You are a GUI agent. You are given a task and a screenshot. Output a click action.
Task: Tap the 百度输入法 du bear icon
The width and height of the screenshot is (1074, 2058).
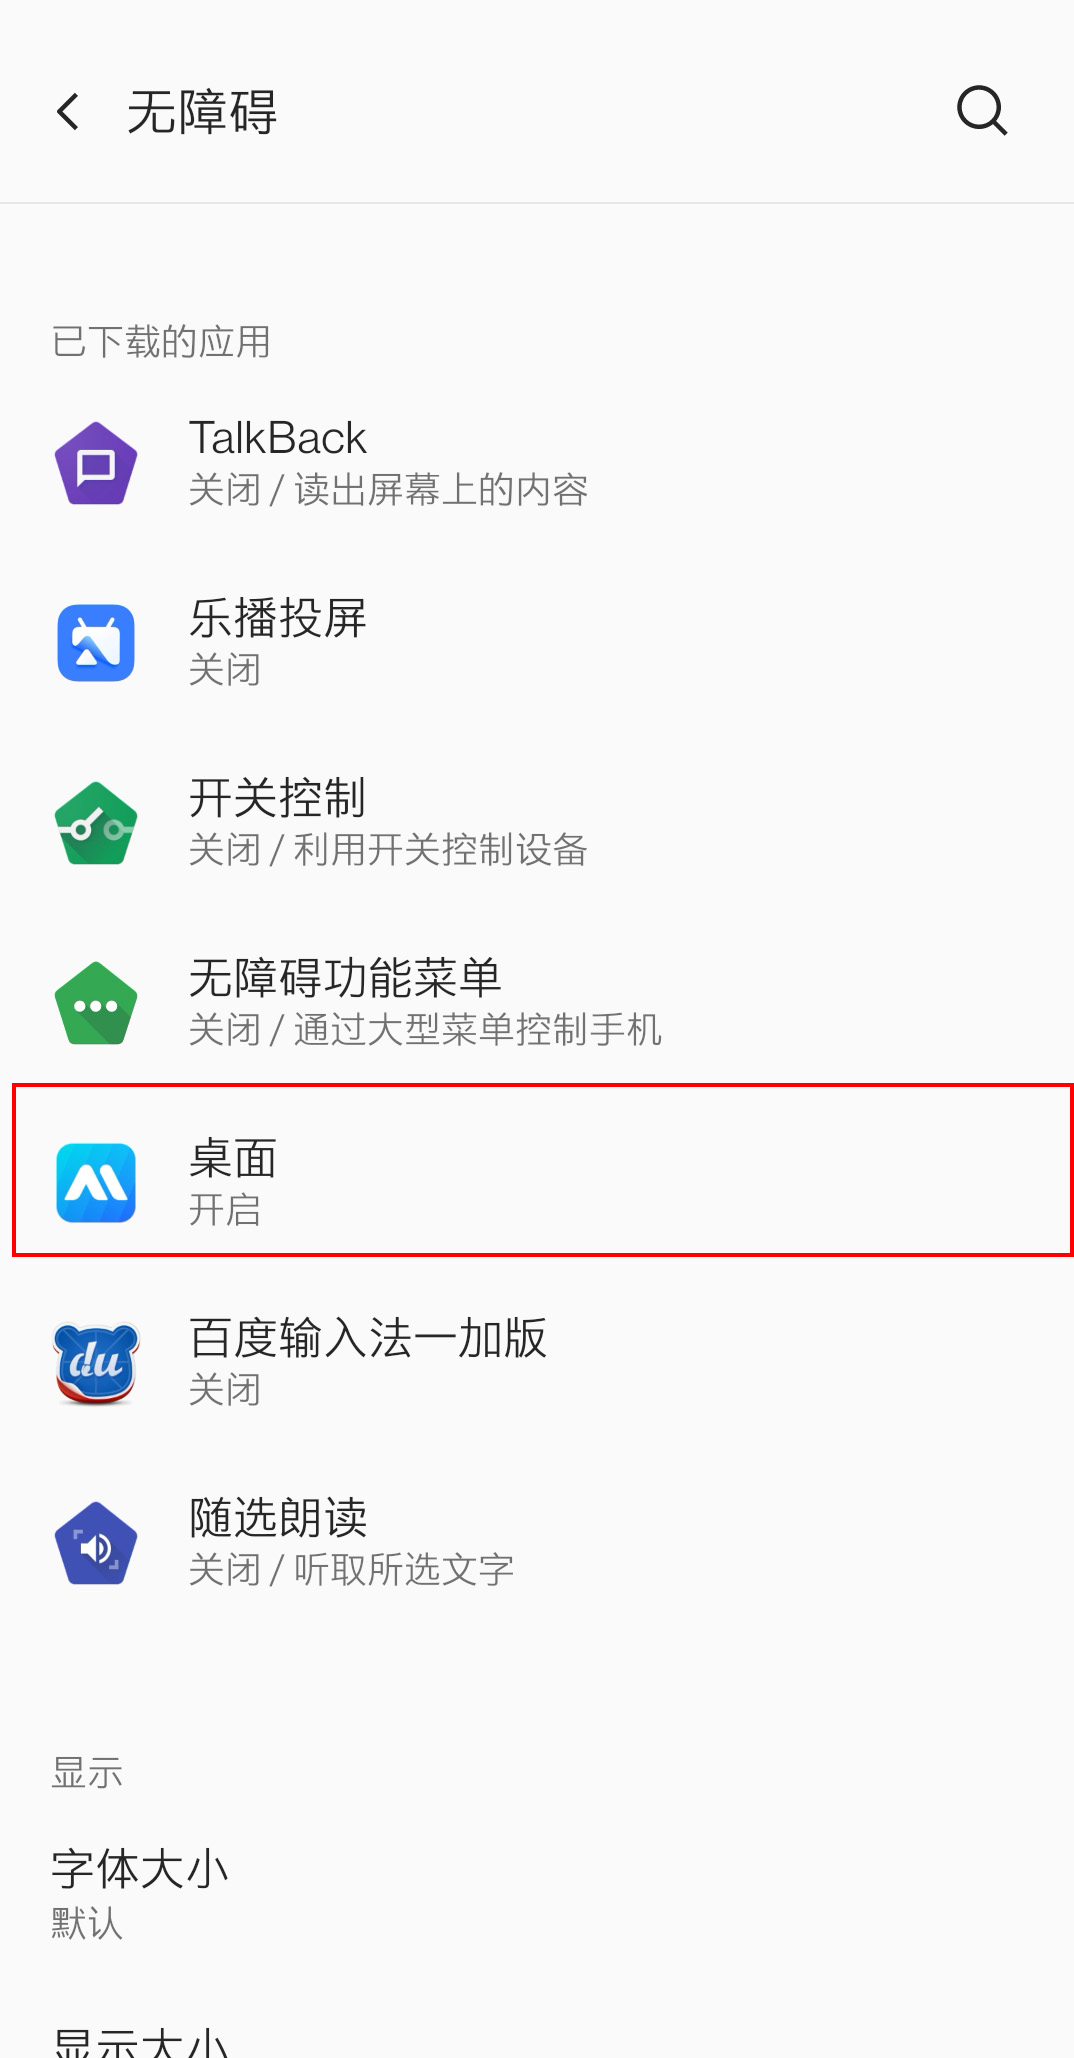[x=96, y=1363]
